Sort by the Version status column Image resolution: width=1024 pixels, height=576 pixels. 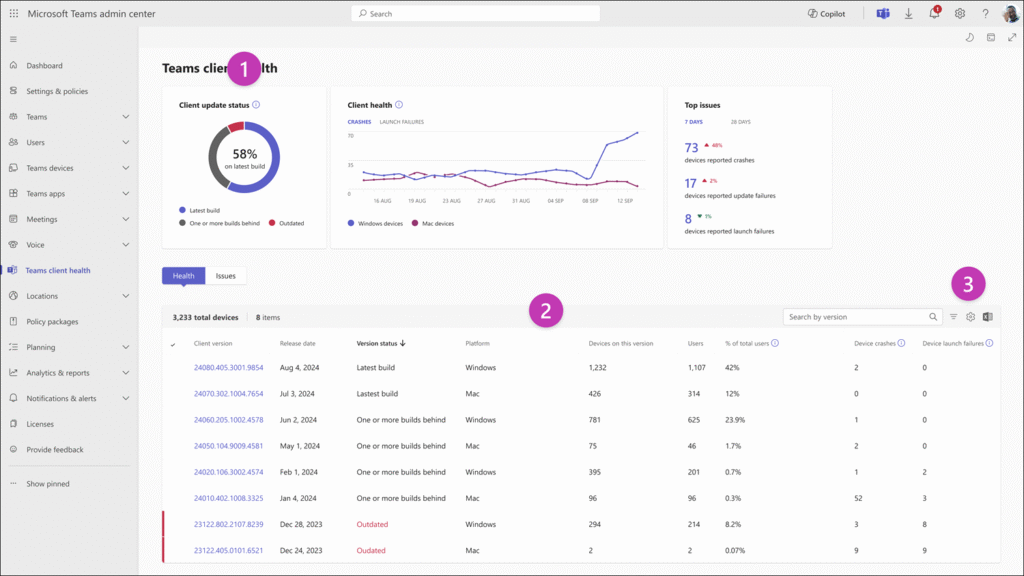tap(381, 343)
